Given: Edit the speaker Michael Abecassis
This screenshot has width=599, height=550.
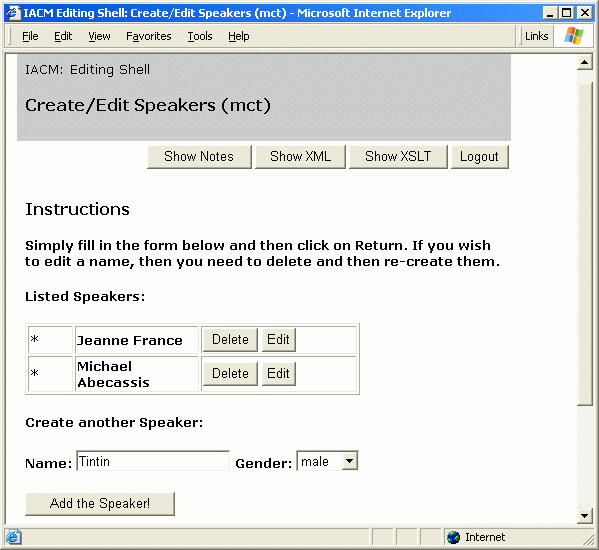Looking at the screenshot, I should coord(278,374).
